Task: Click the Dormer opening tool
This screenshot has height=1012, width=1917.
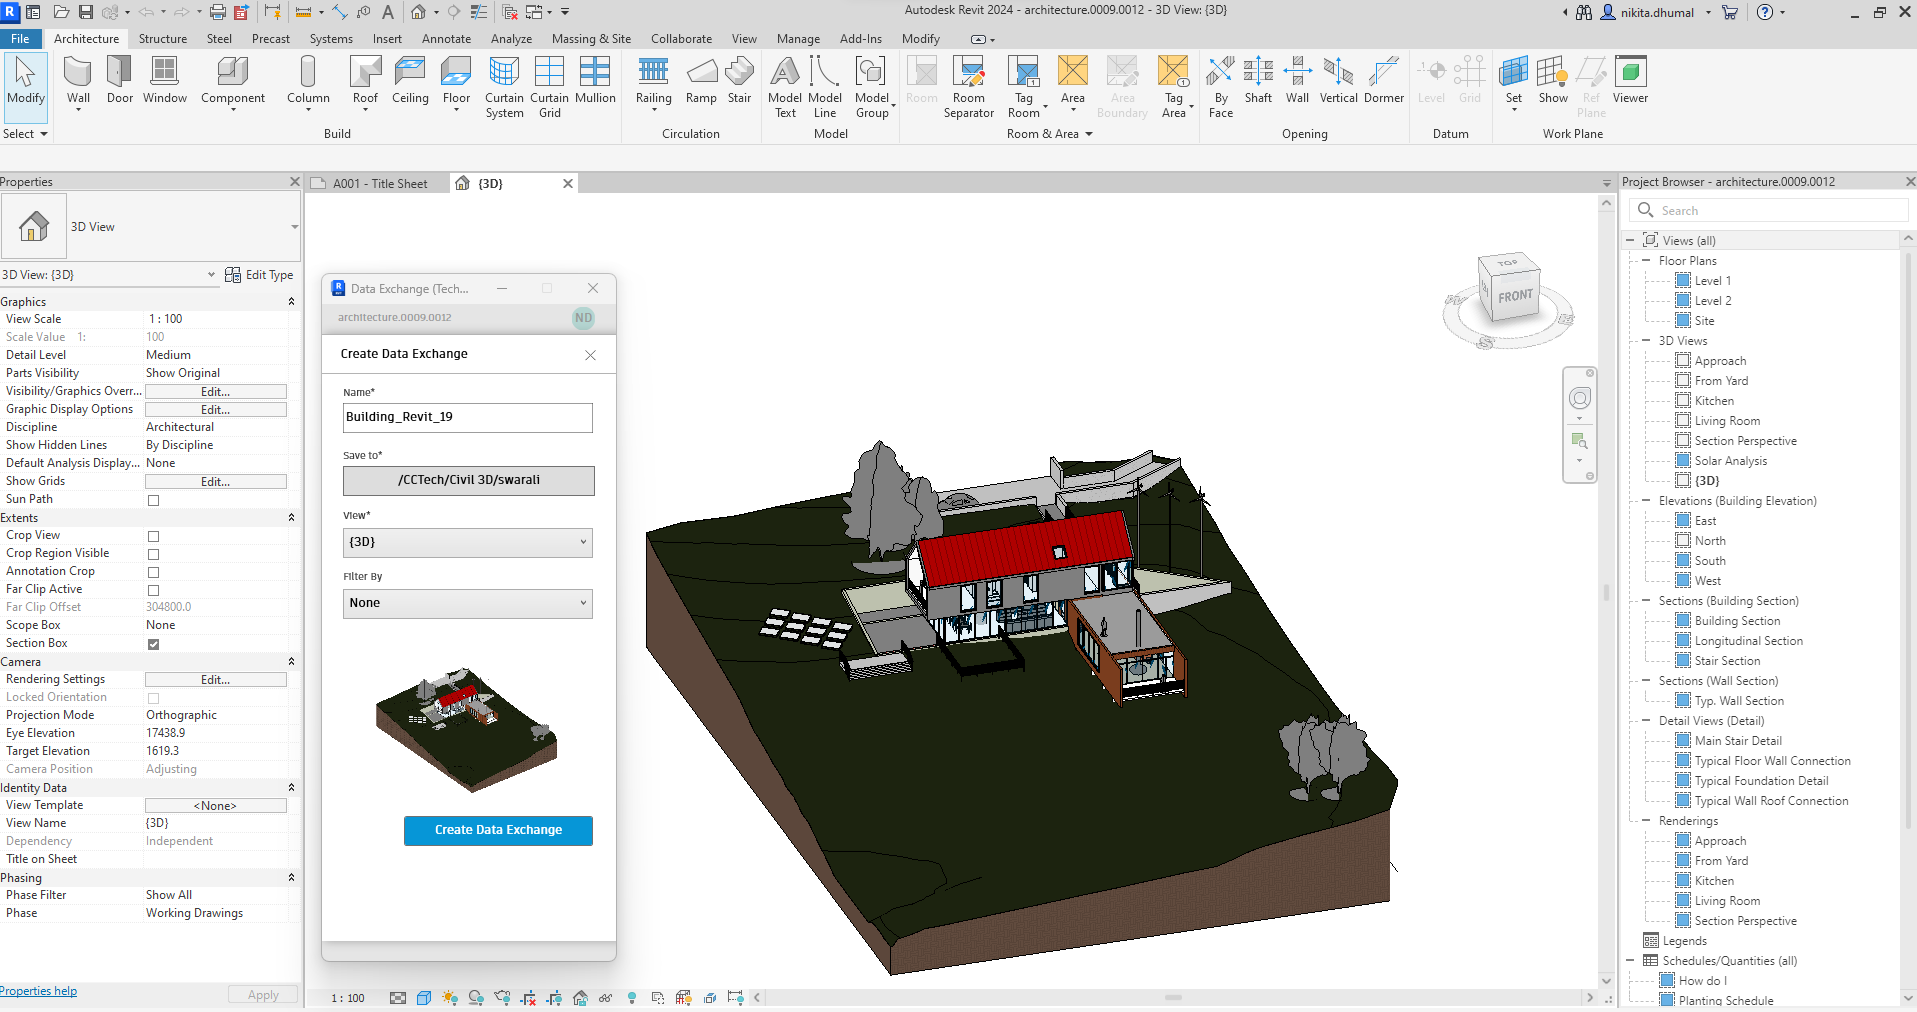Action: point(1383,80)
